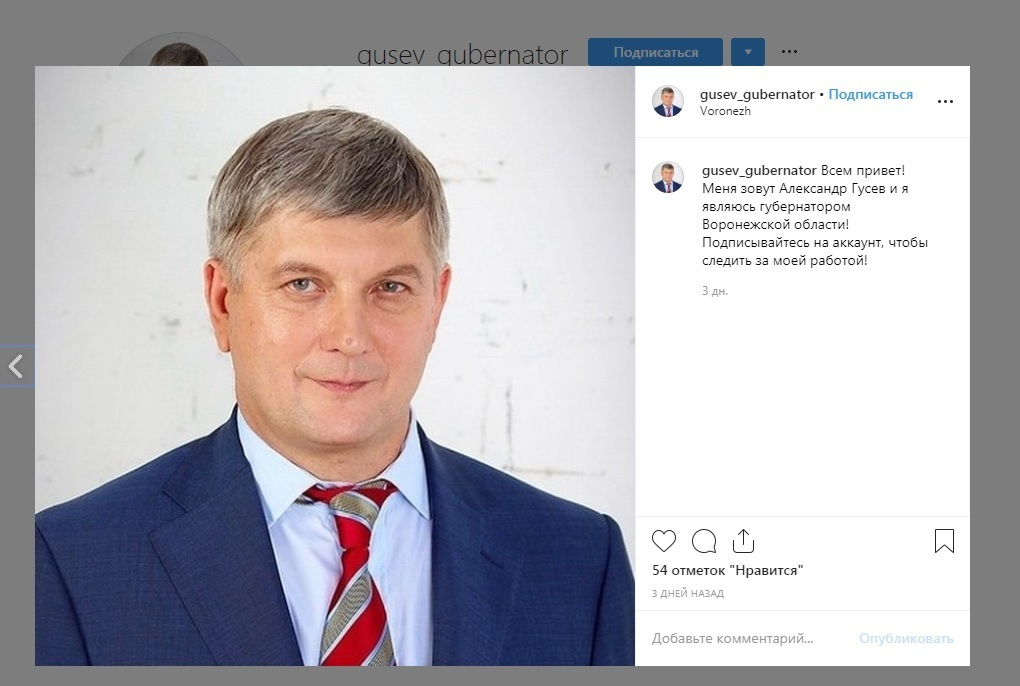Click the avatar in the post header
The width and height of the screenshot is (1020, 686).
pyautogui.click(x=668, y=101)
